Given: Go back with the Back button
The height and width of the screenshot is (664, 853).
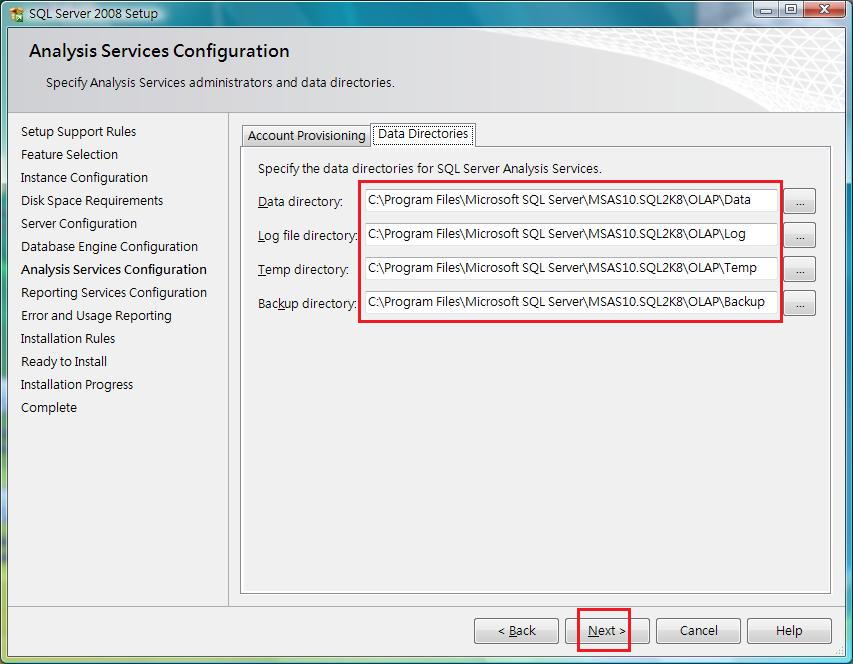Looking at the screenshot, I should [x=516, y=631].
